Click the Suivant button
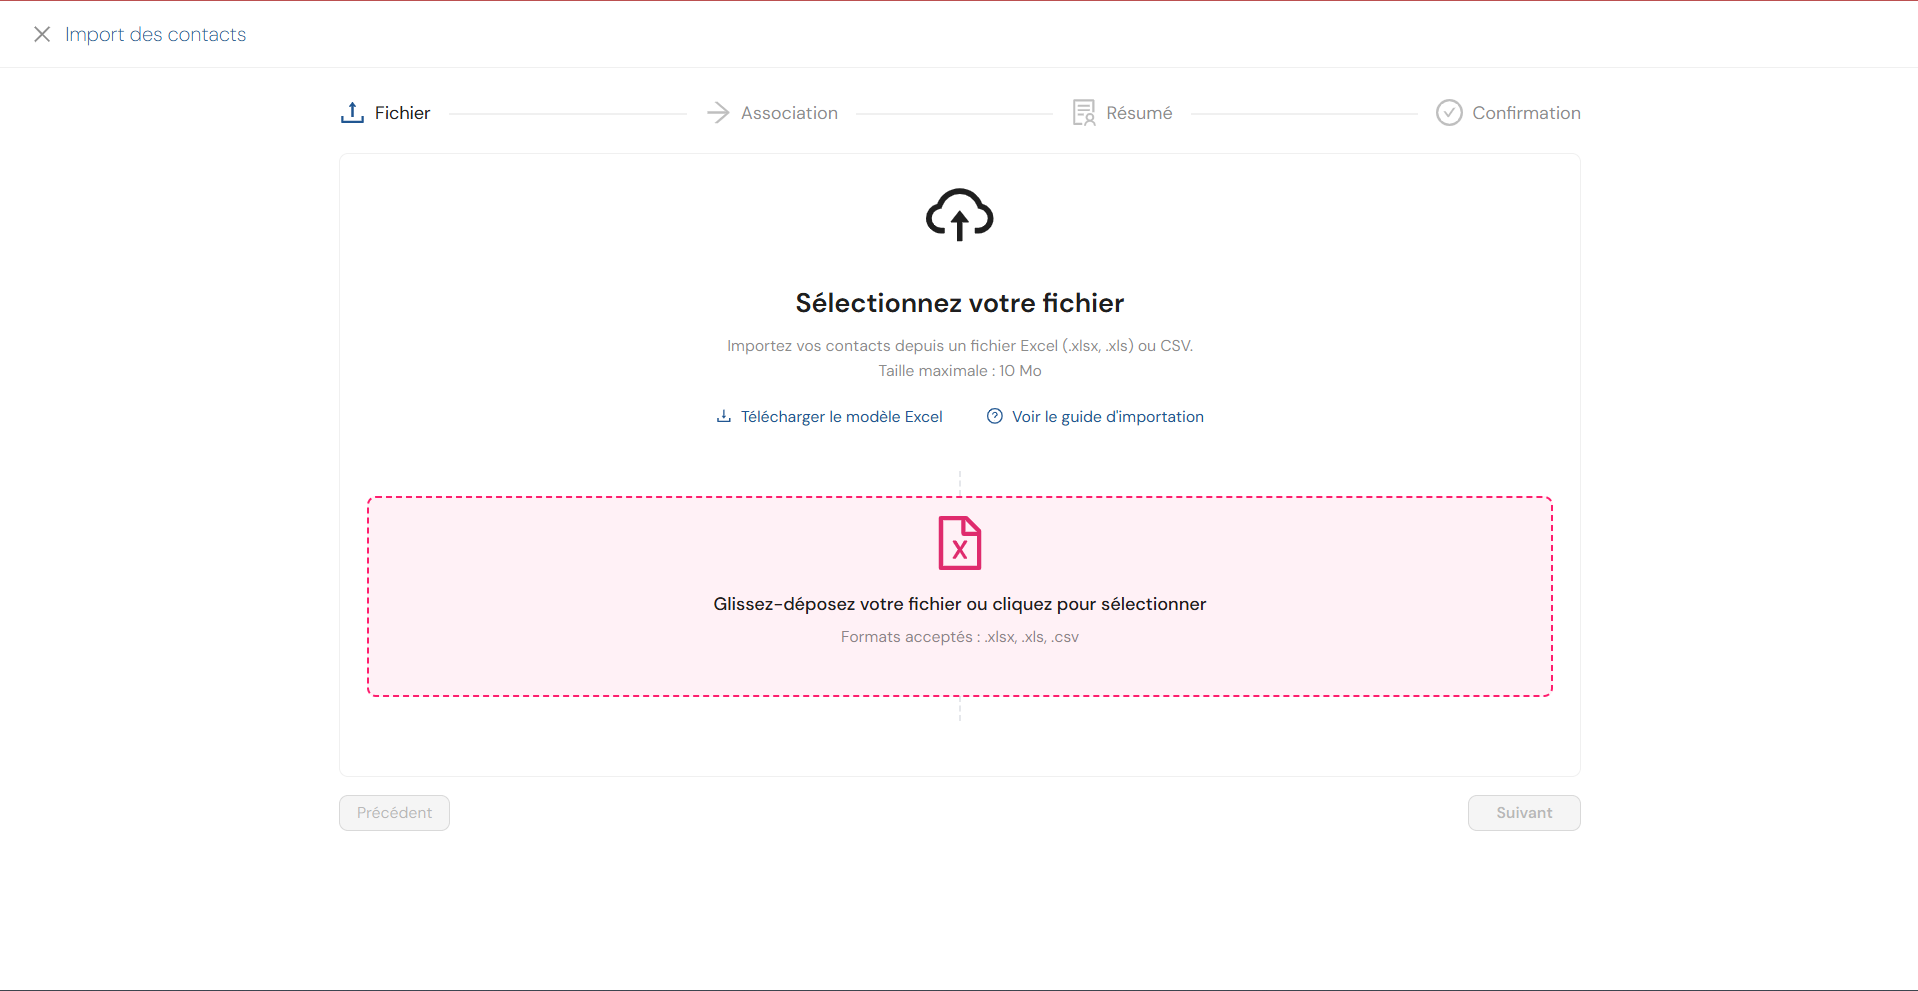Viewport: 1918px width, 991px height. pos(1524,813)
